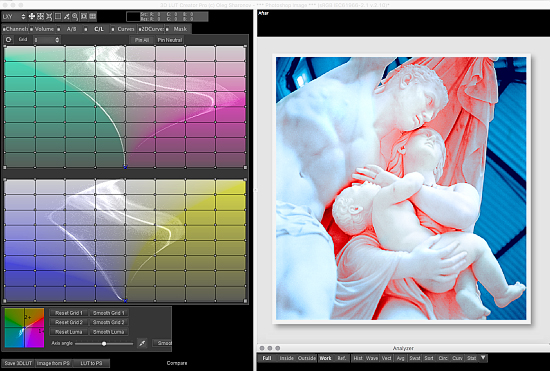Click the Save 3DLUT button
550x371 pixels.
coord(18,363)
